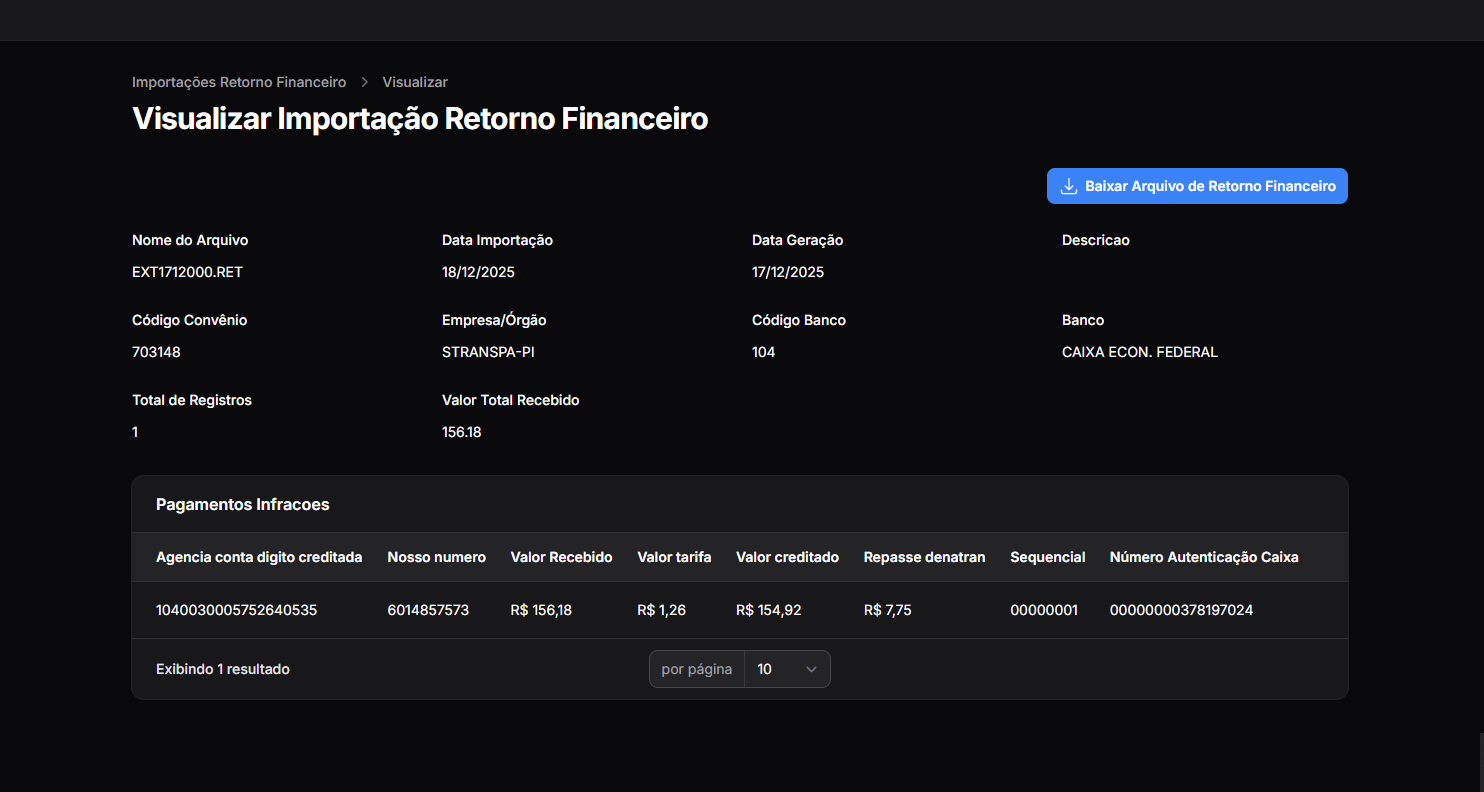Click the download icon in the blue button
Image resolution: width=1484 pixels, height=792 pixels.
coord(1068,186)
